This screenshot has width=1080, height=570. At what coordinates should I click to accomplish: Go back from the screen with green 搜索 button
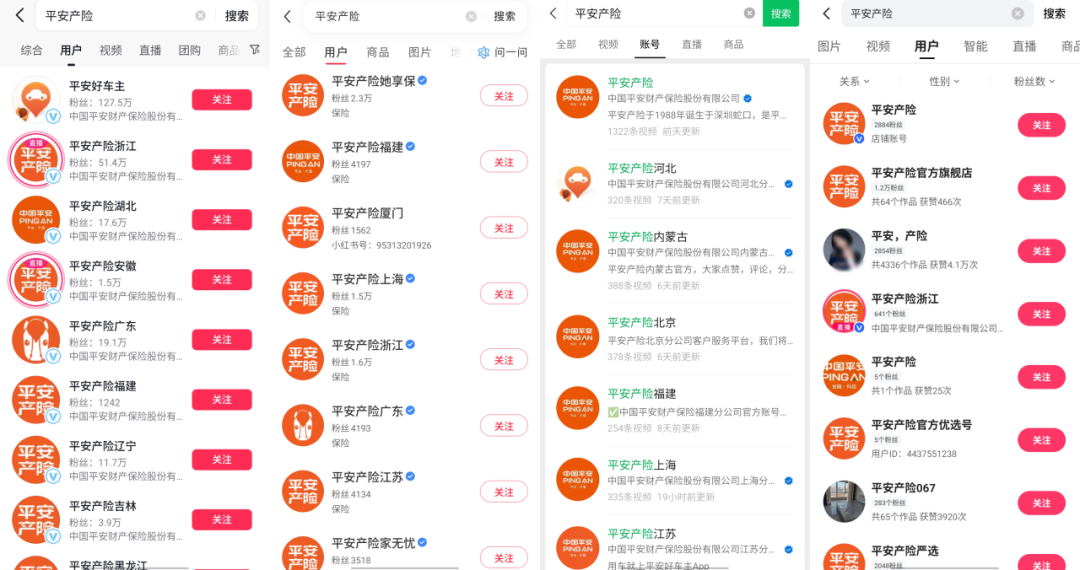click(x=553, y=13)
